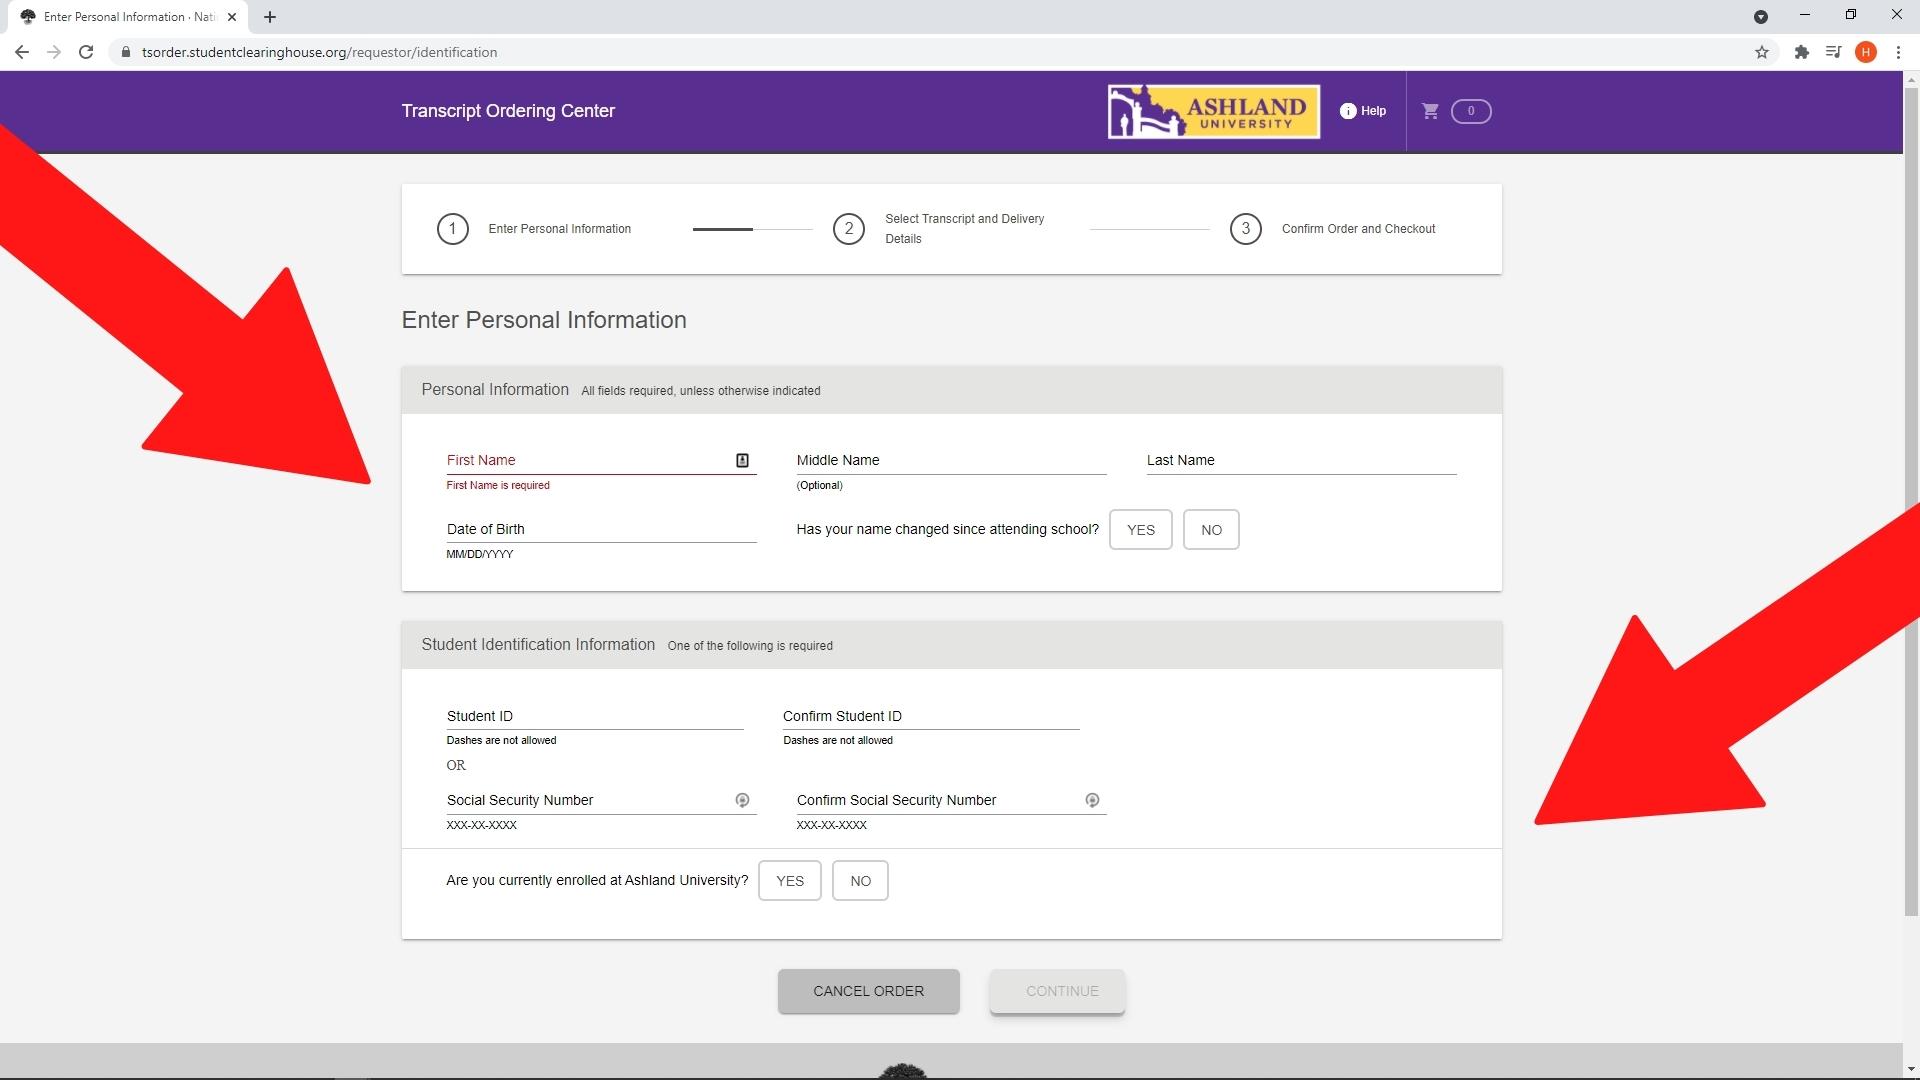
Task: Open Chrome three-dot menu
Action: coord(1898,52)
